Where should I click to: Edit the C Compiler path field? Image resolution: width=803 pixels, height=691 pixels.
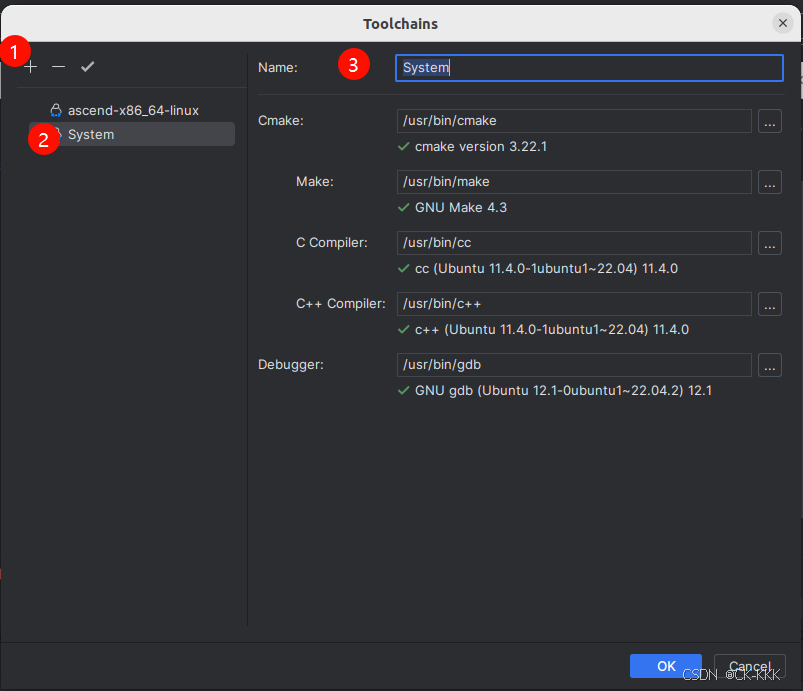(574, 243)
